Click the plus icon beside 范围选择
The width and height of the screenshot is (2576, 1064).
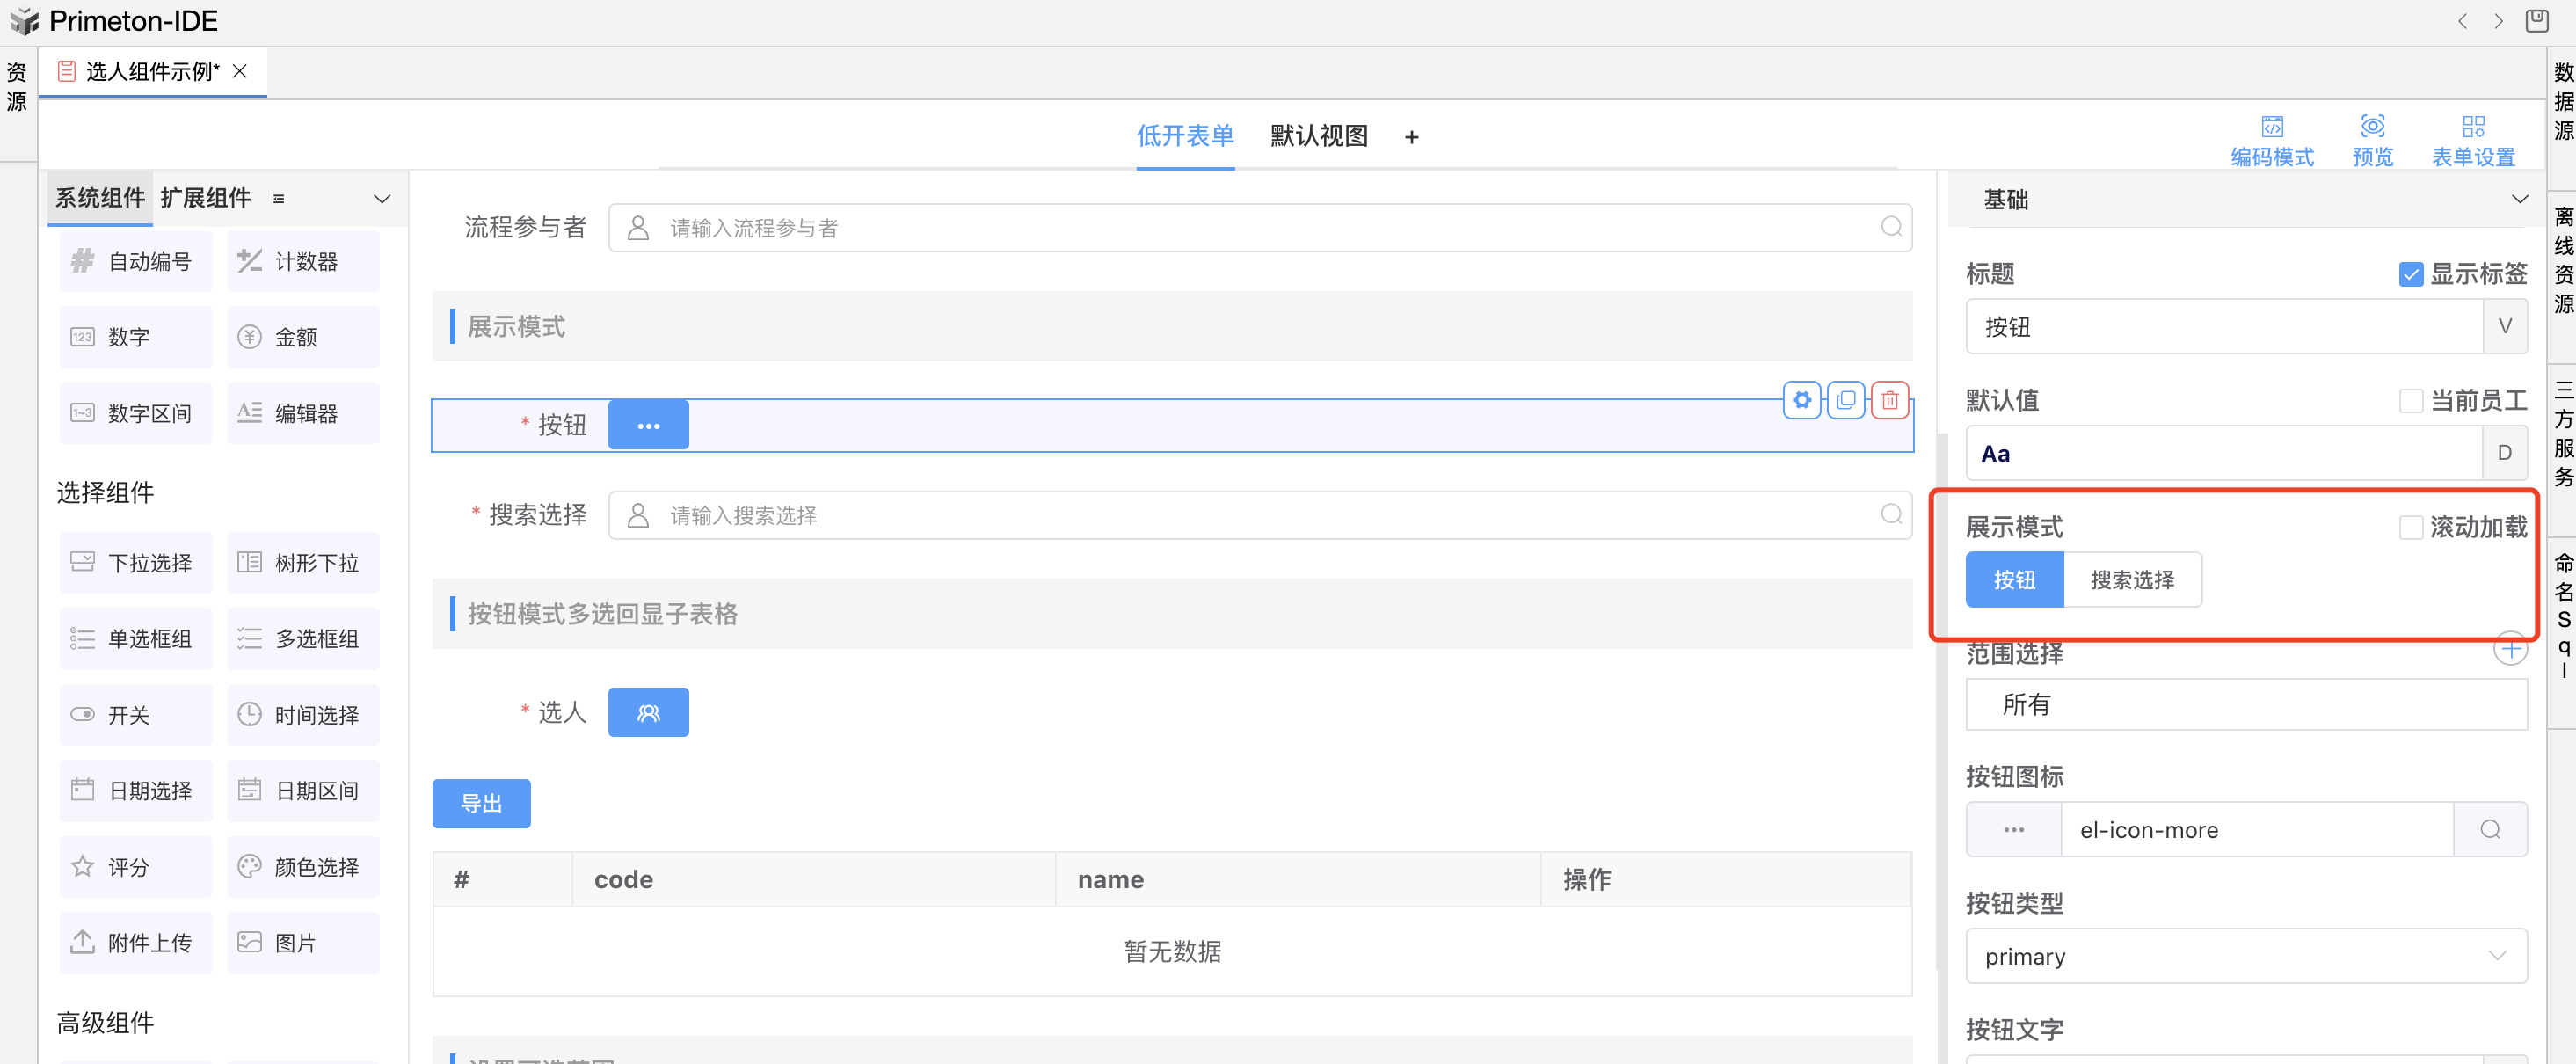2509,650
